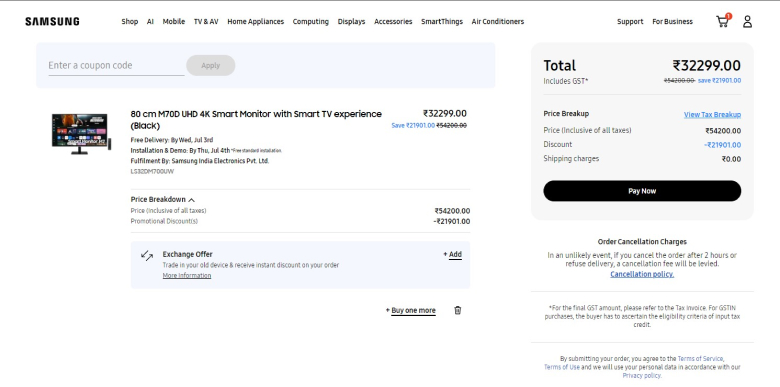The image size is (780, 387).
Task: Open the Home Appliances menu
Action: 256,21
